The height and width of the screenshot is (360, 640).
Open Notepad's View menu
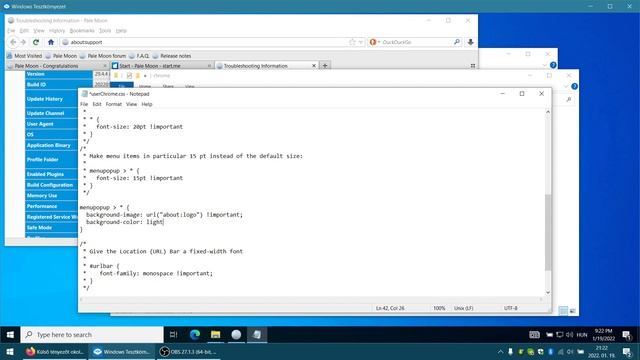[x=131, y=104]
